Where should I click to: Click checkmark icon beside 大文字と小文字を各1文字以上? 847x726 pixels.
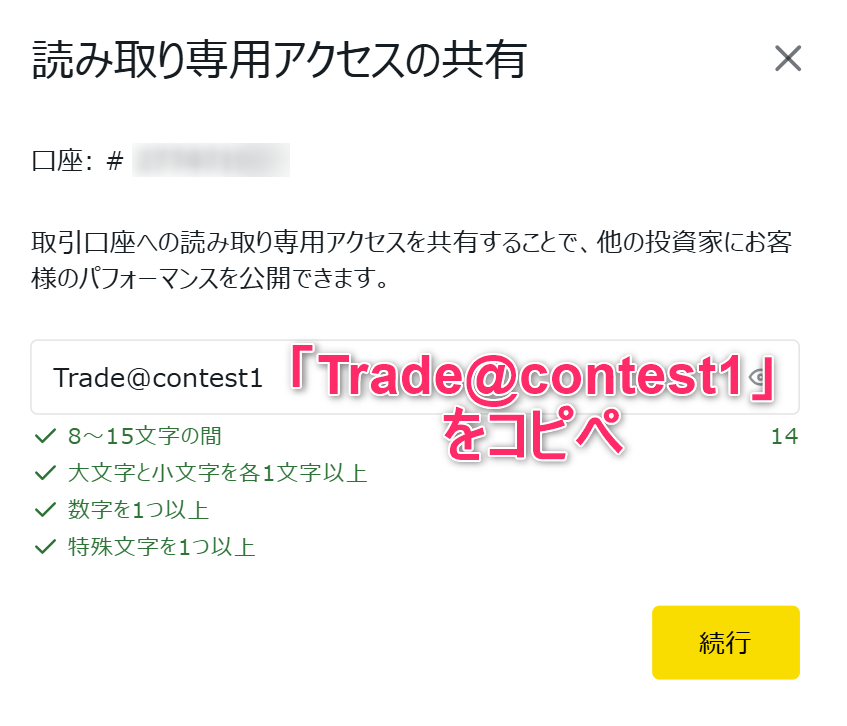45,473
